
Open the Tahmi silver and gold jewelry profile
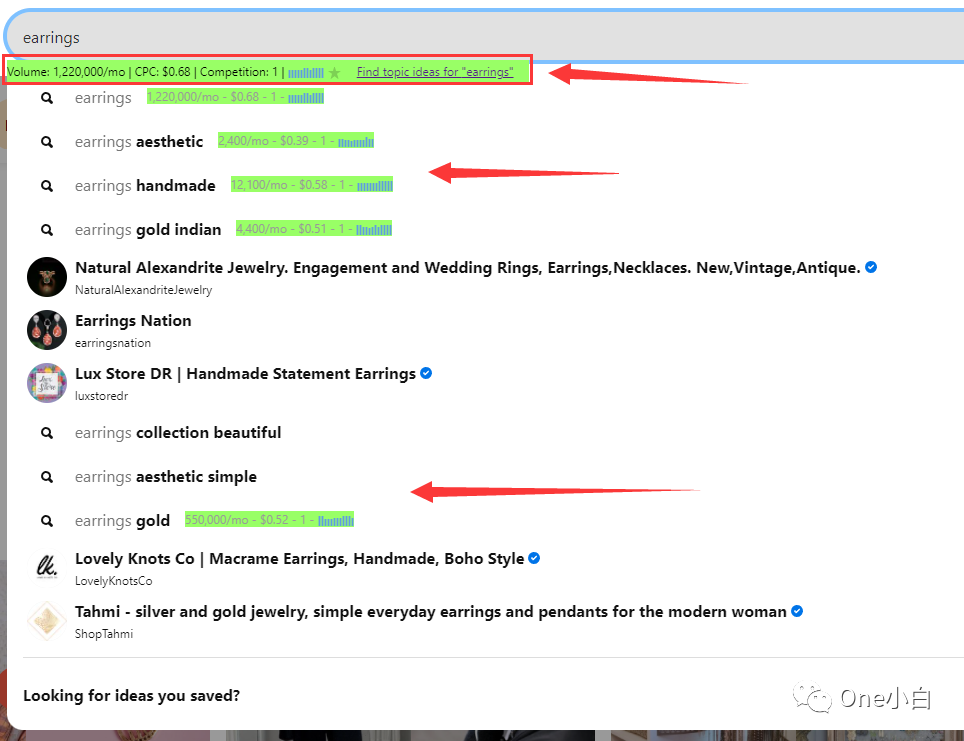click(x=430, y=612)
